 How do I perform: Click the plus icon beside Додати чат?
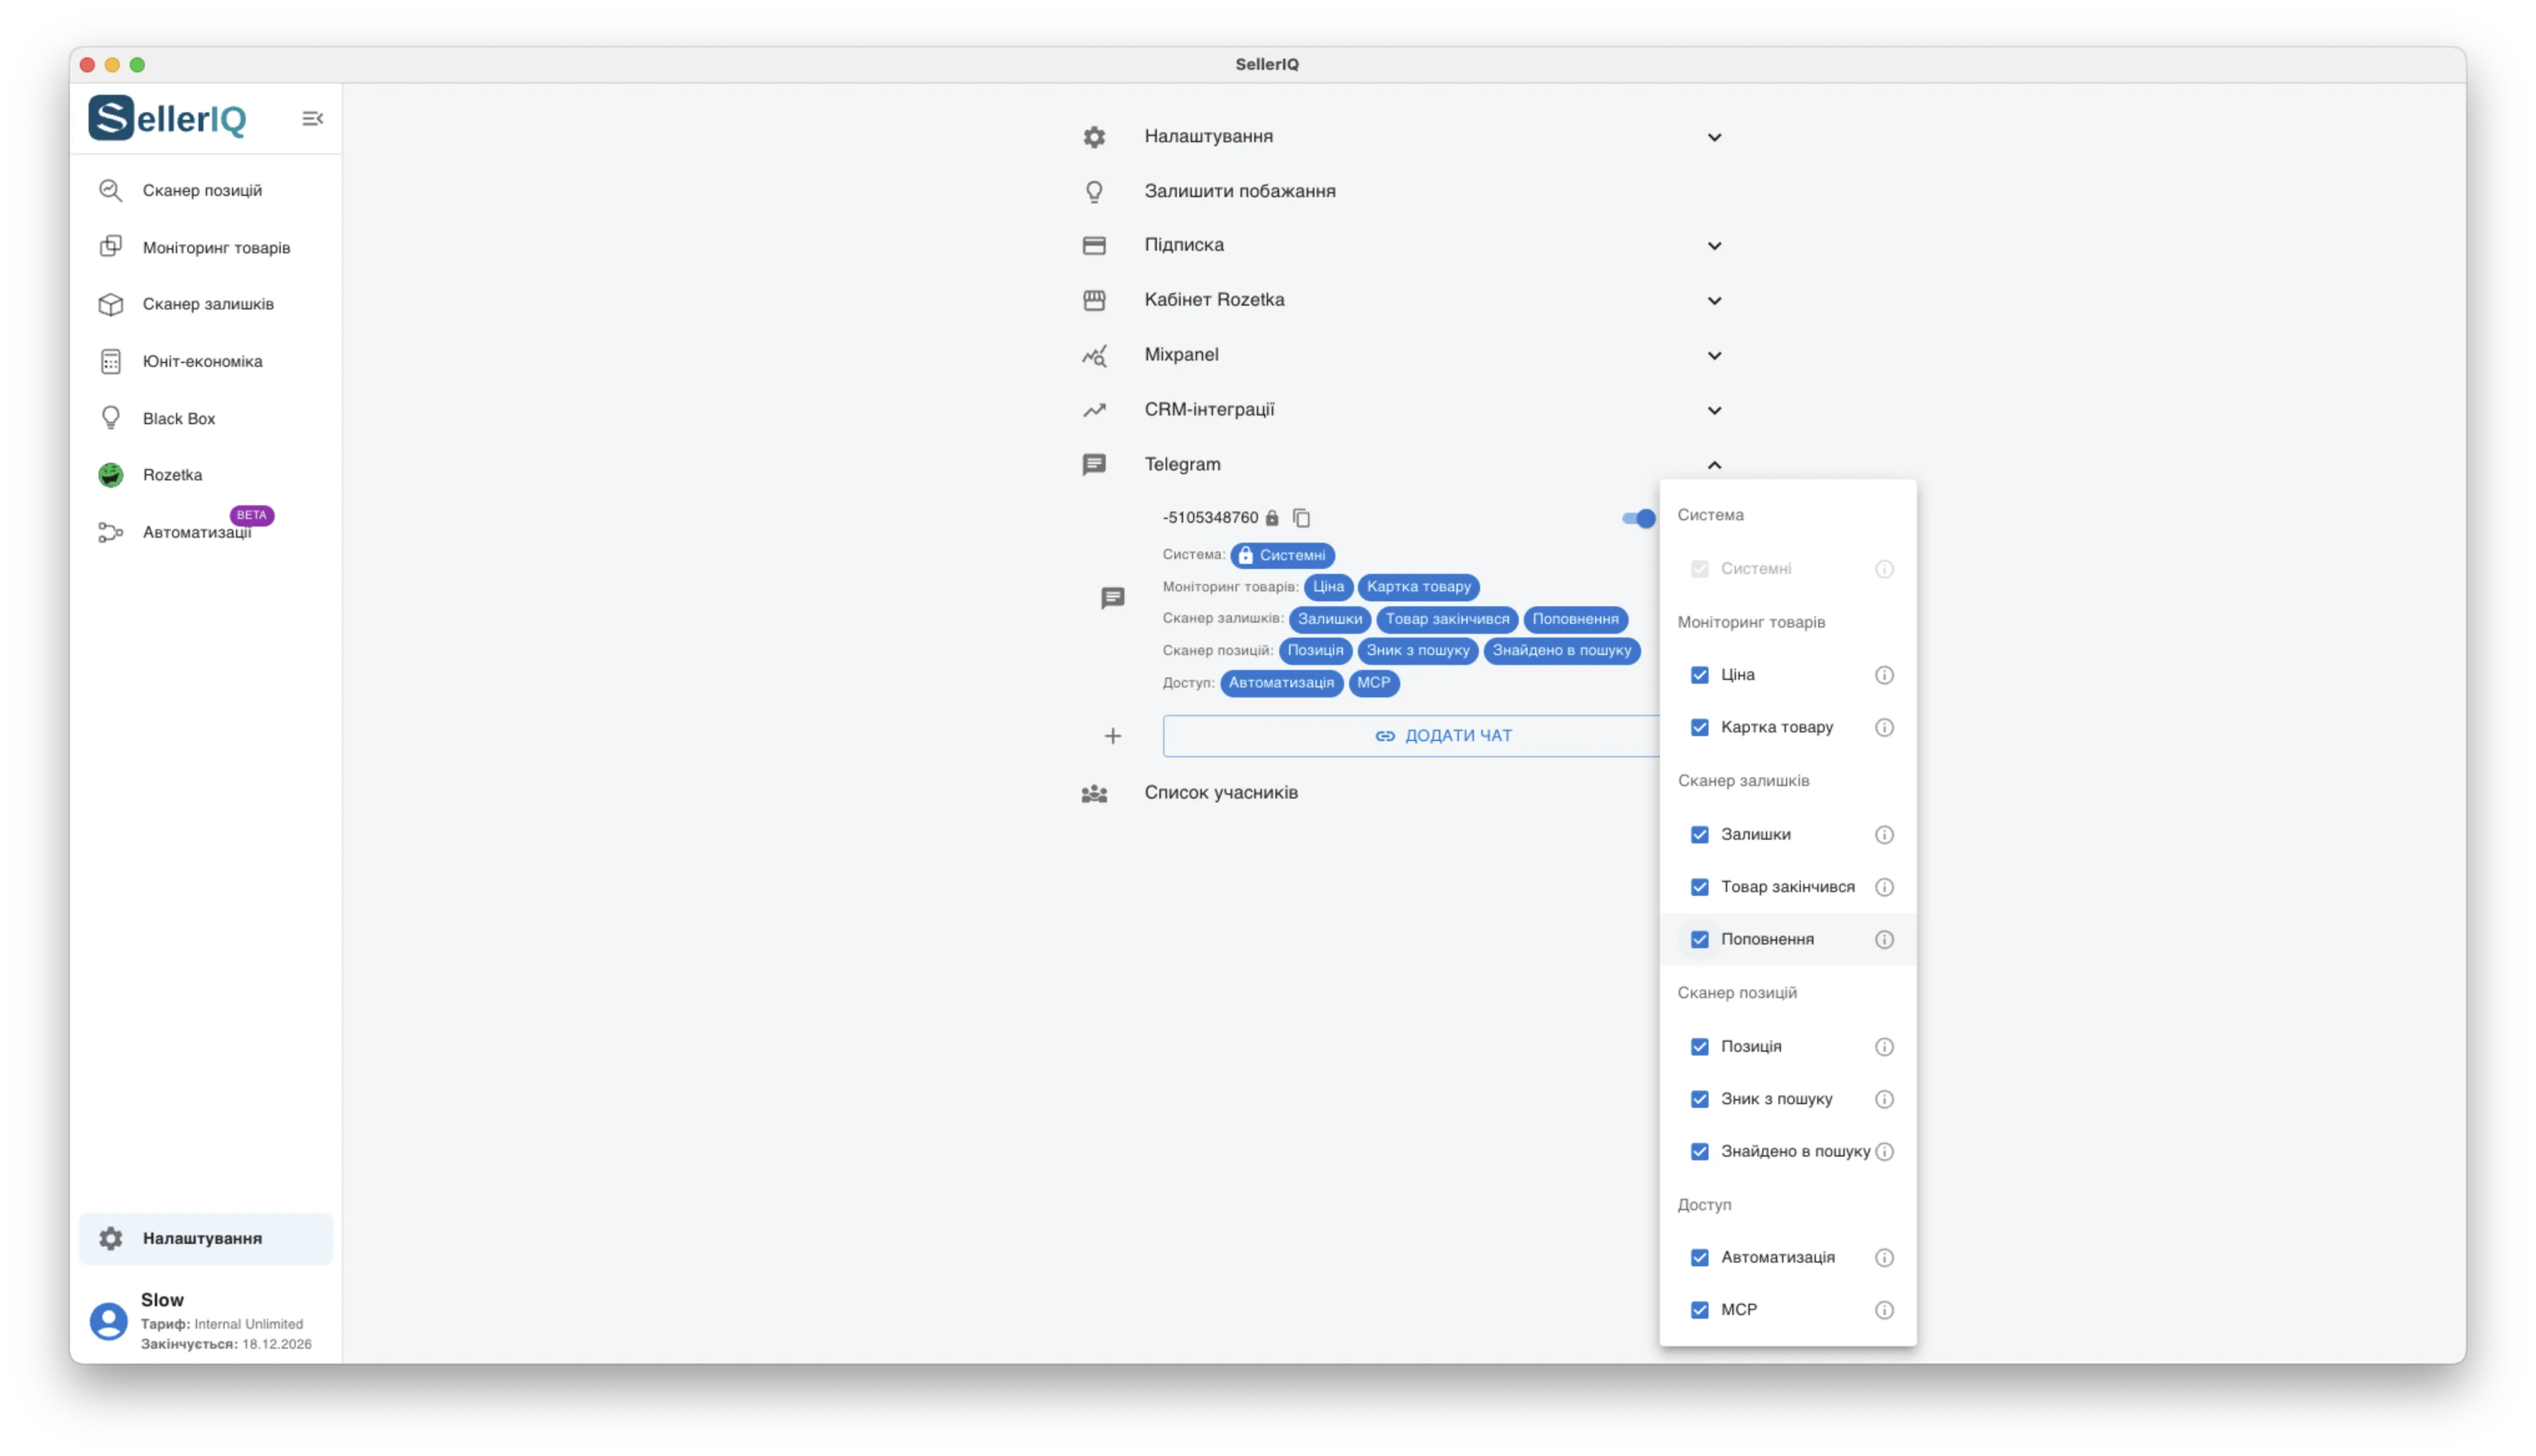1112,736
